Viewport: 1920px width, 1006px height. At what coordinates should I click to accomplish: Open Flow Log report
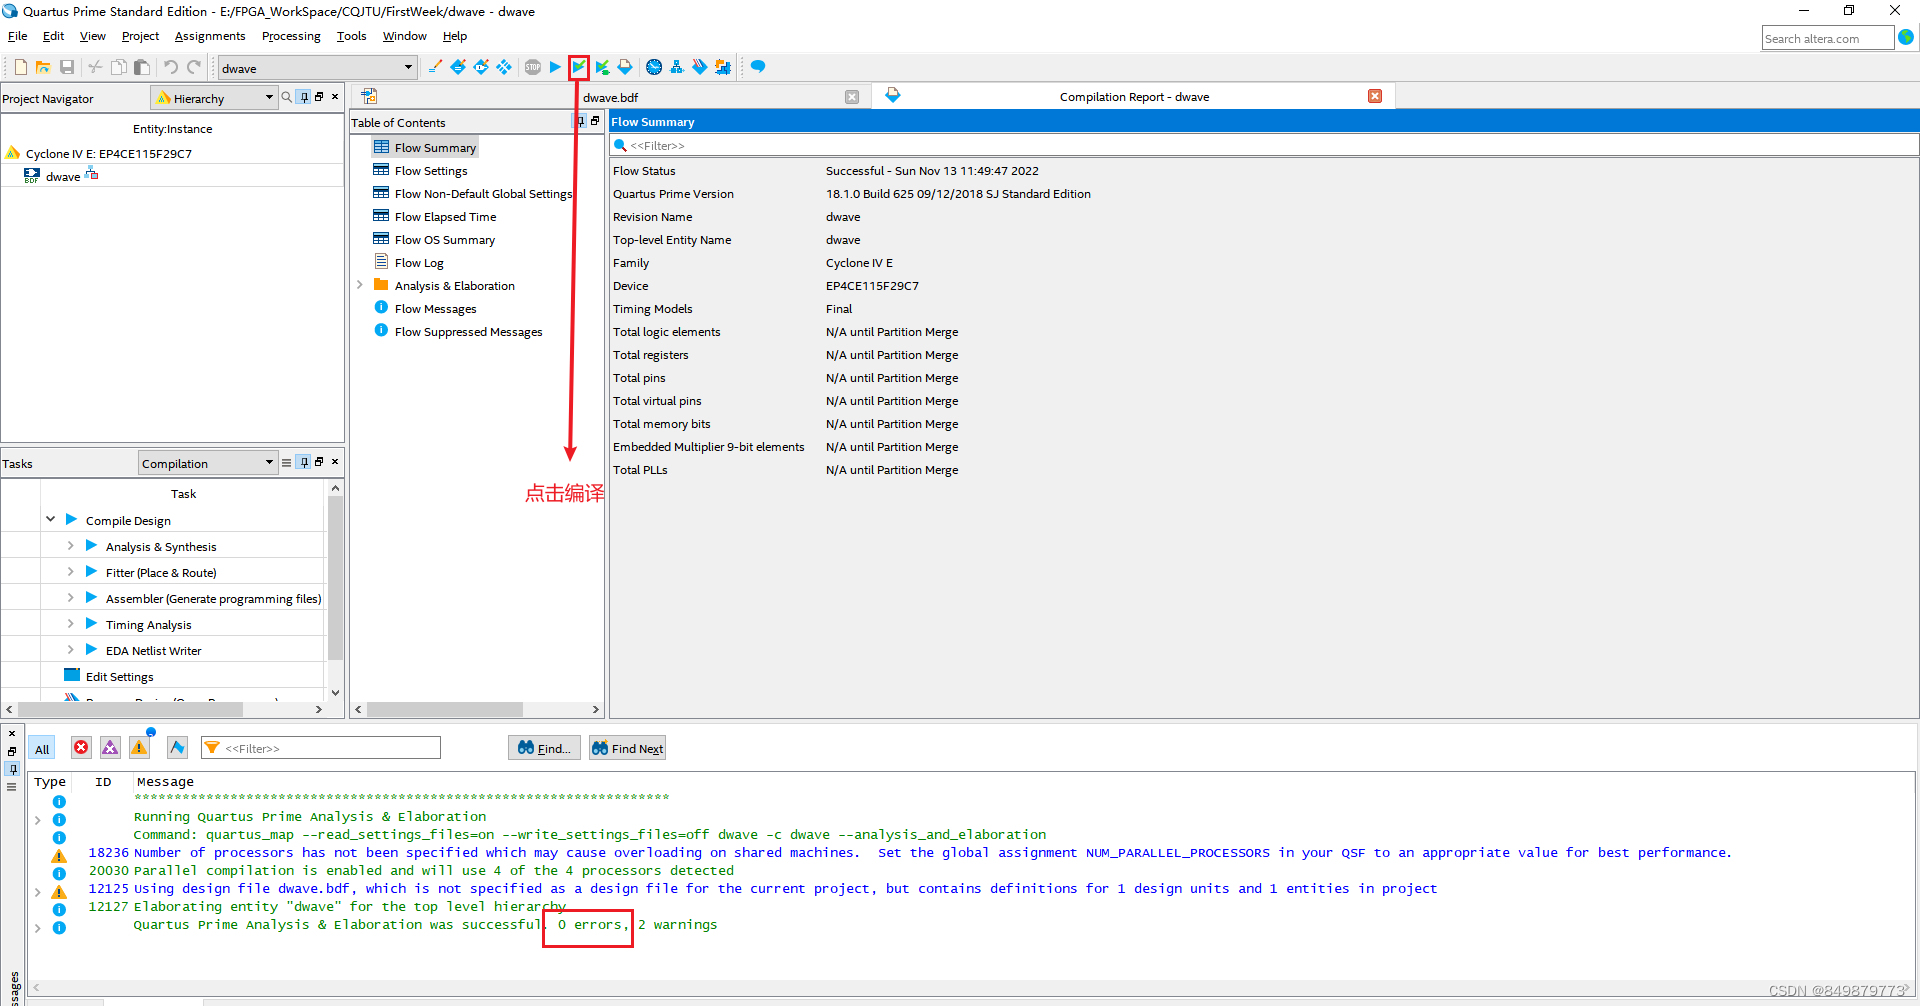[418, 263]
